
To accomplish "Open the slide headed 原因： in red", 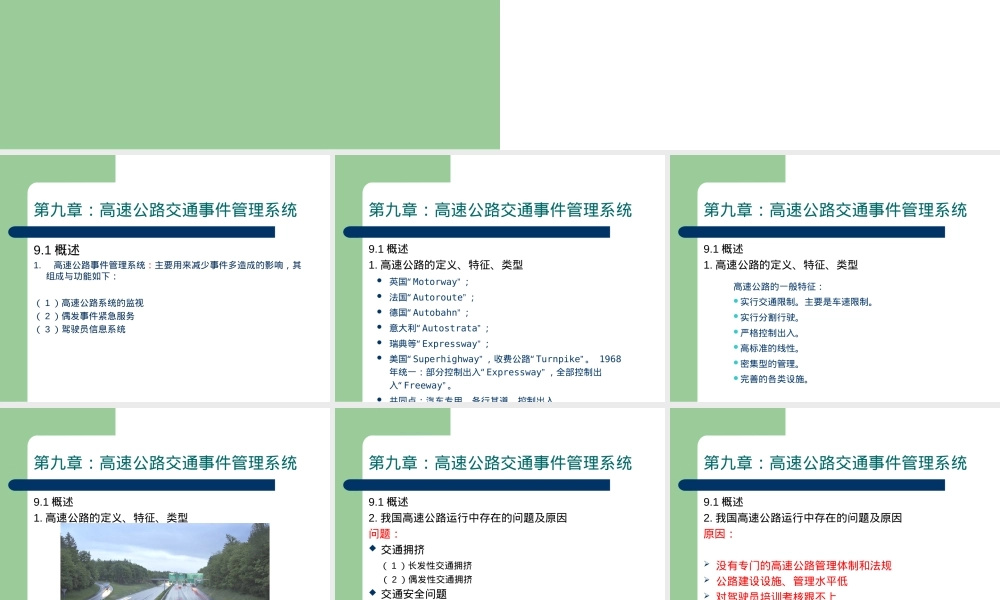I will coord(835,504).
